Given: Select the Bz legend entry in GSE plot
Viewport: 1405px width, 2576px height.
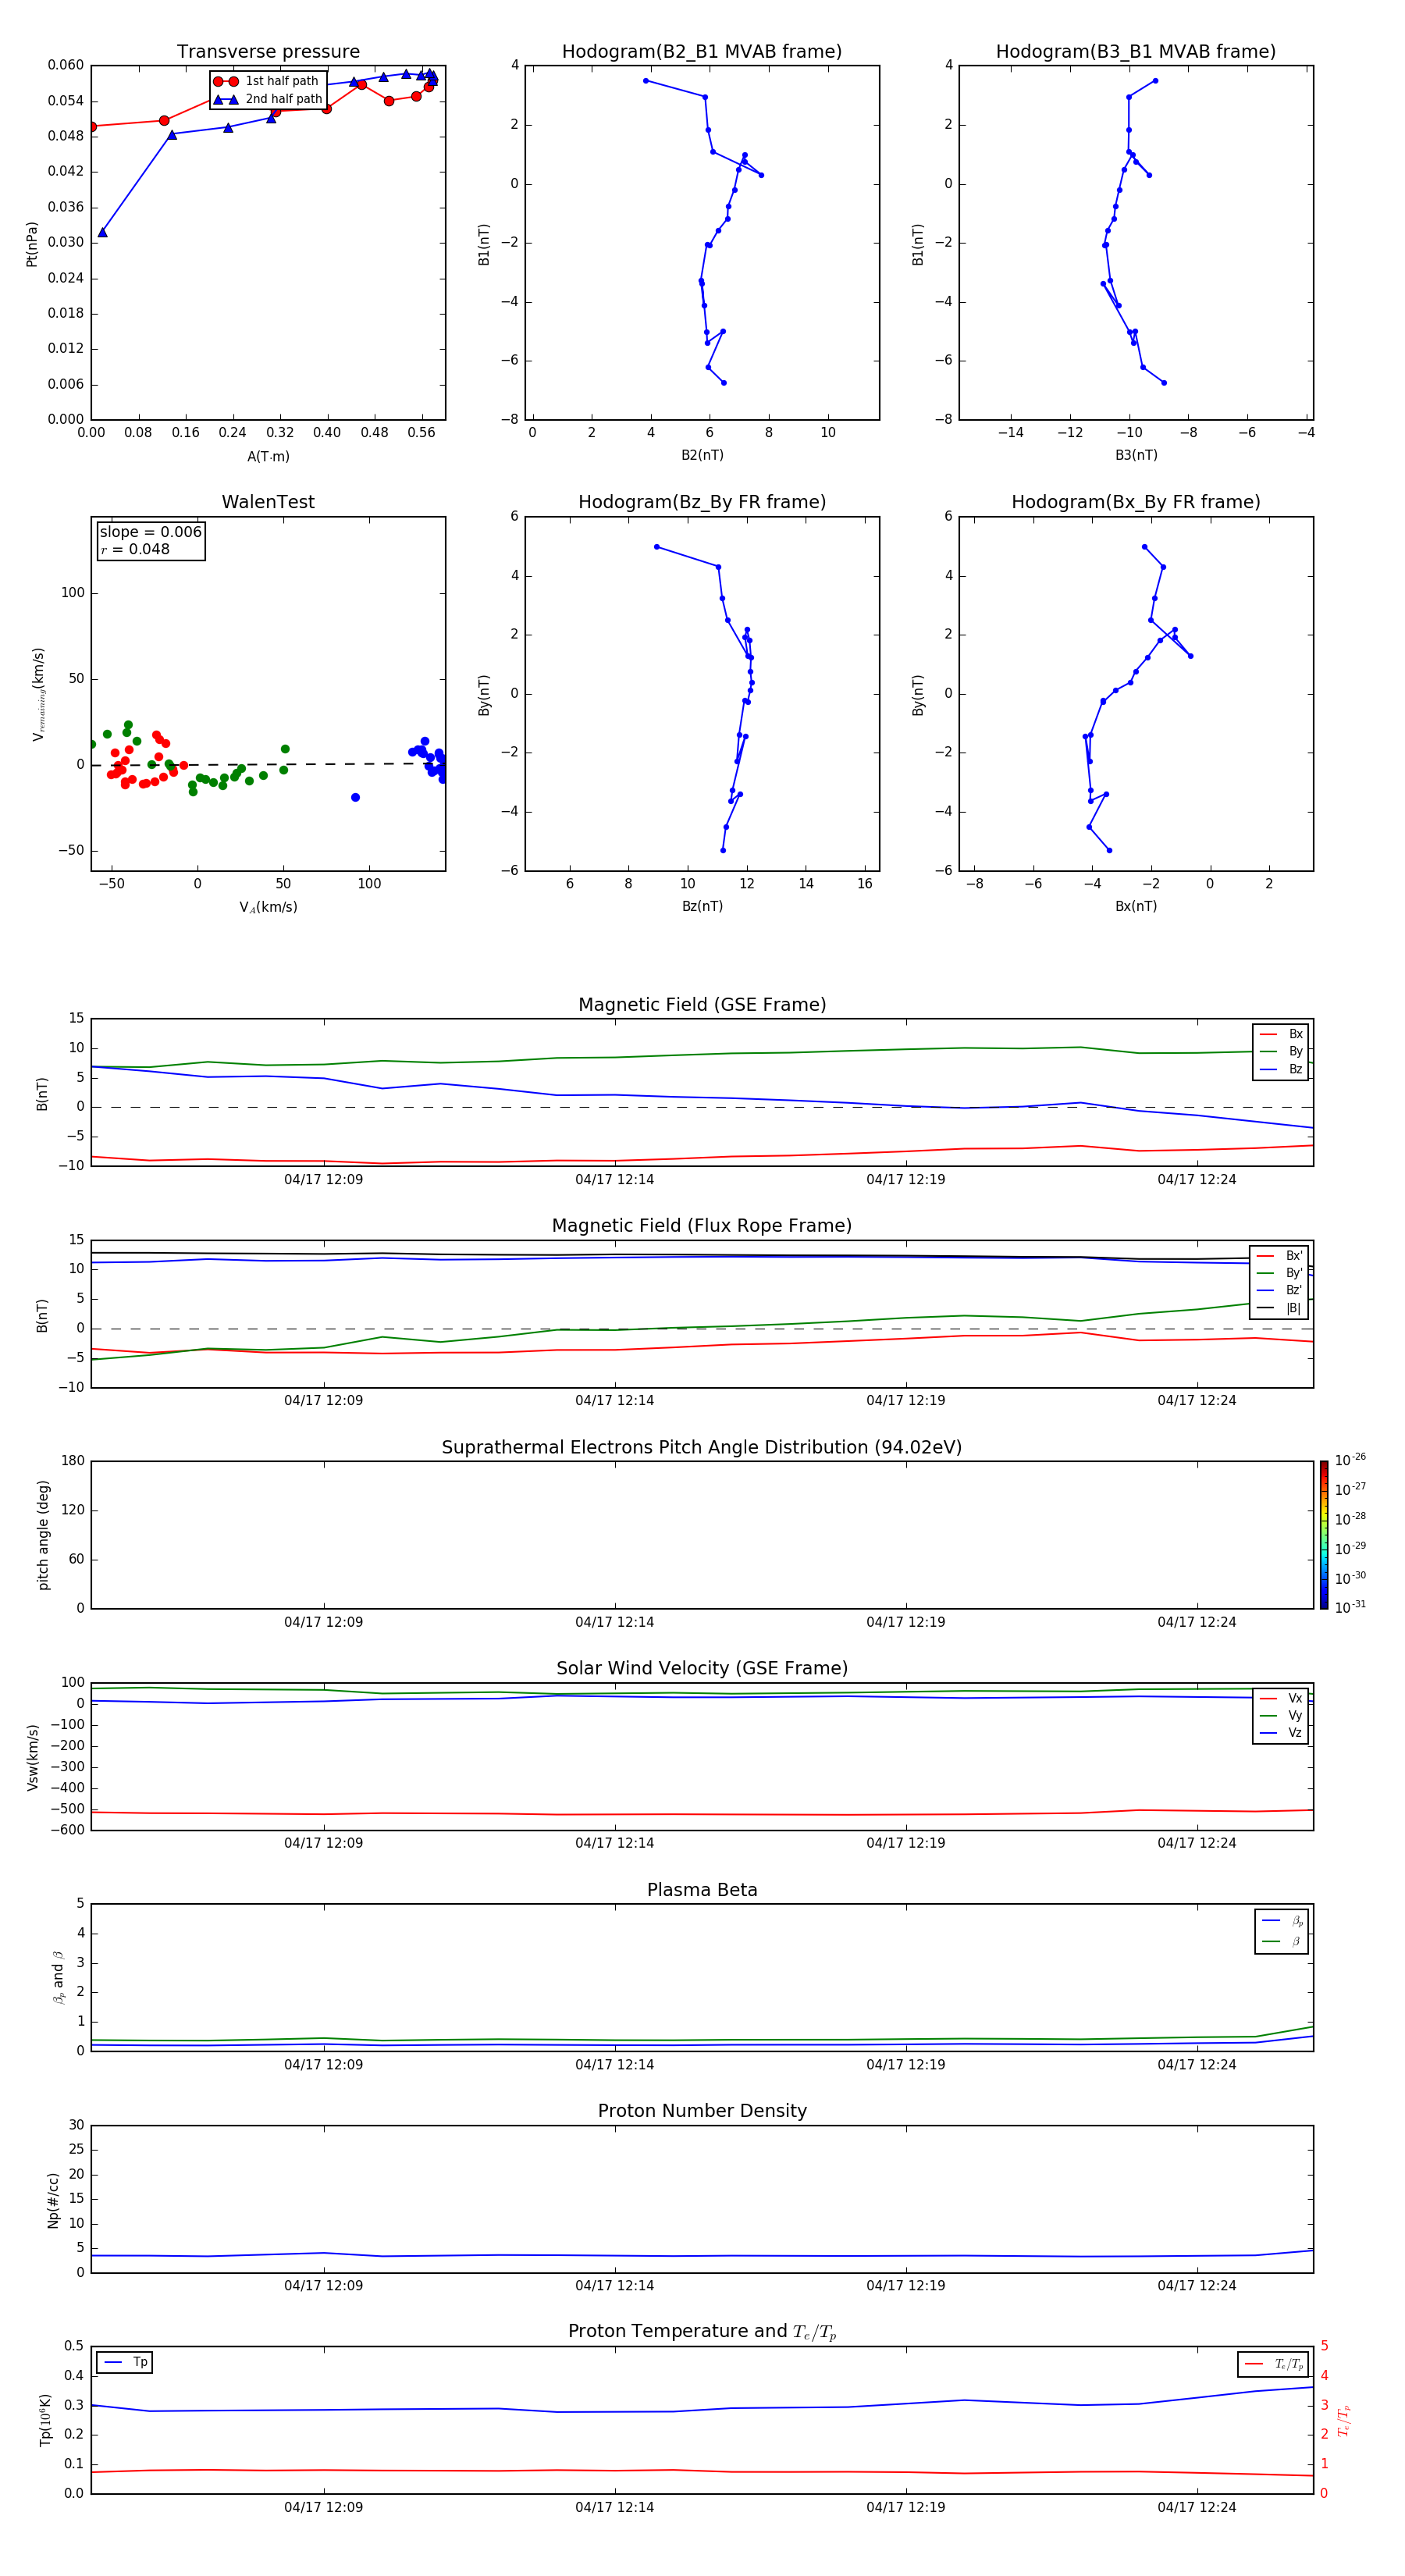Looking at the screenshot, I should click(x=1281, y=1069).
